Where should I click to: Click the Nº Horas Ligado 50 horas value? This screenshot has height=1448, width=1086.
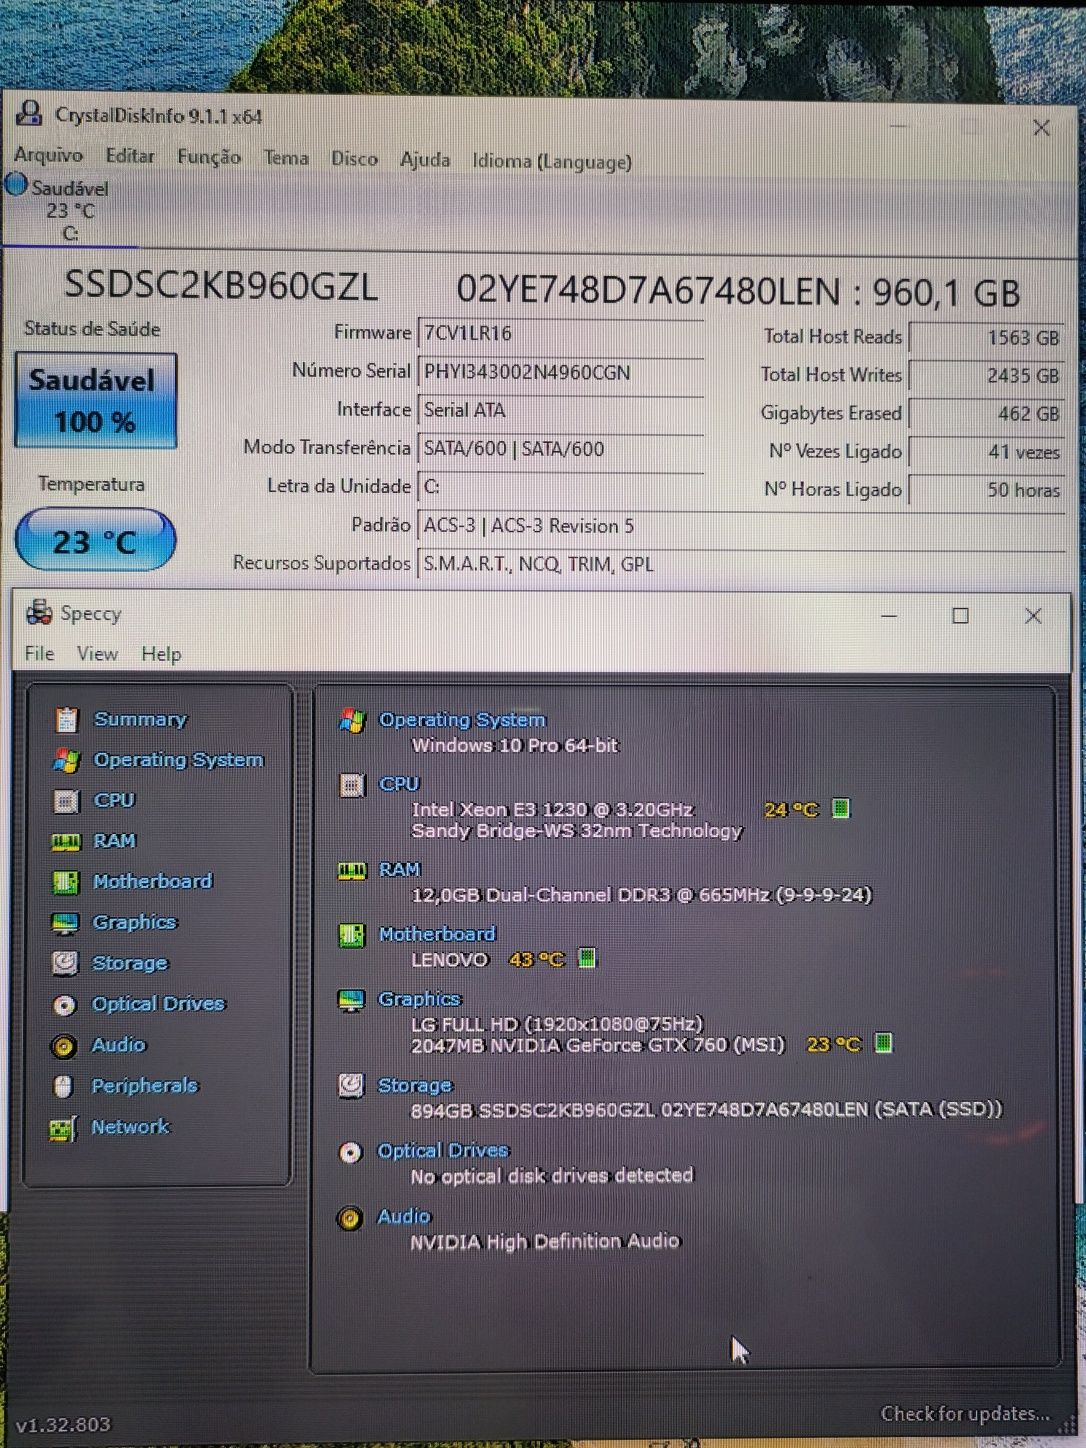tap(986, 490)
